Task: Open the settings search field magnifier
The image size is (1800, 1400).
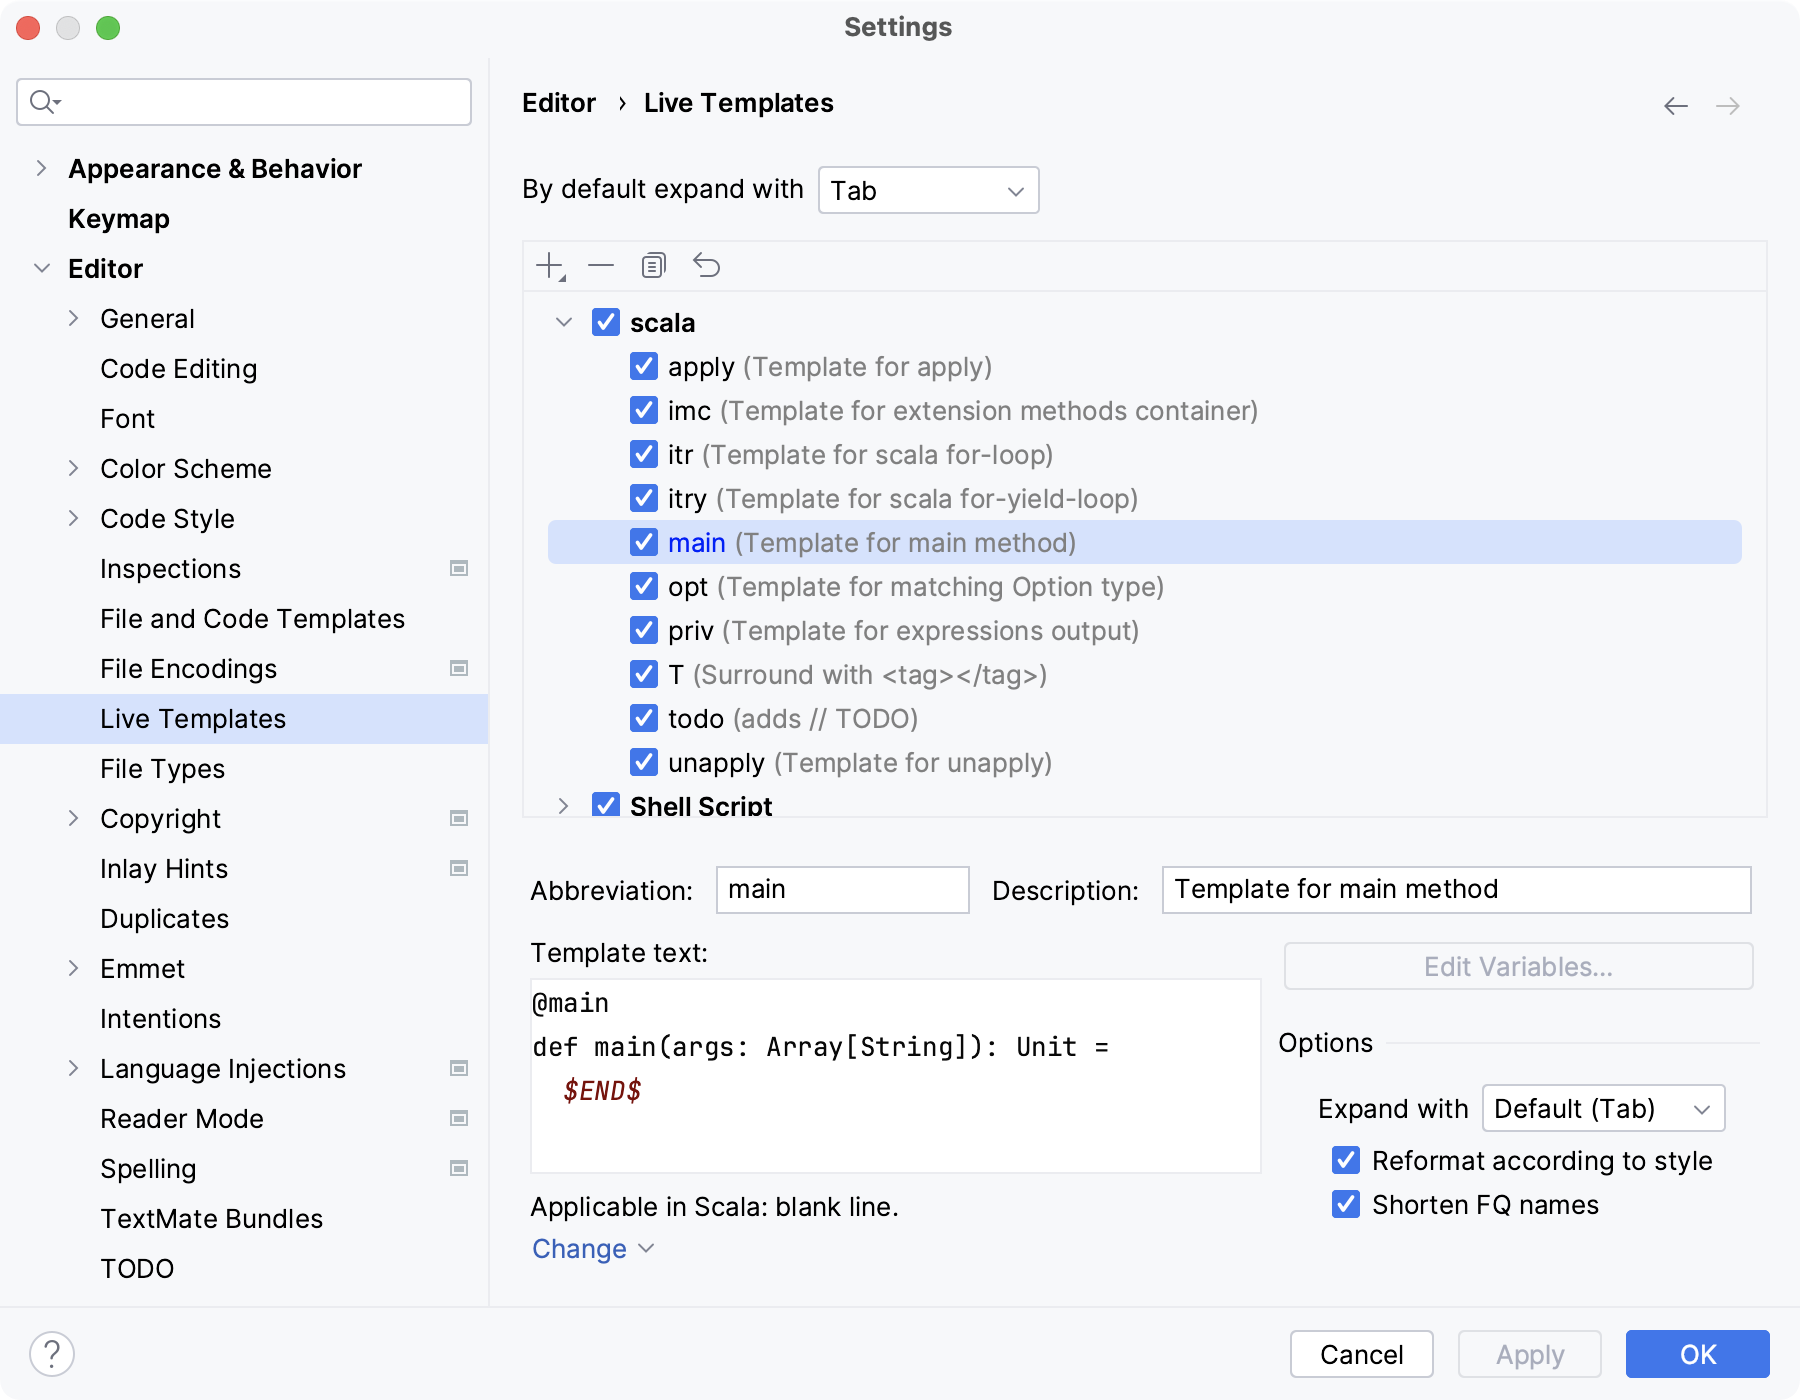Action: point(42,101)
